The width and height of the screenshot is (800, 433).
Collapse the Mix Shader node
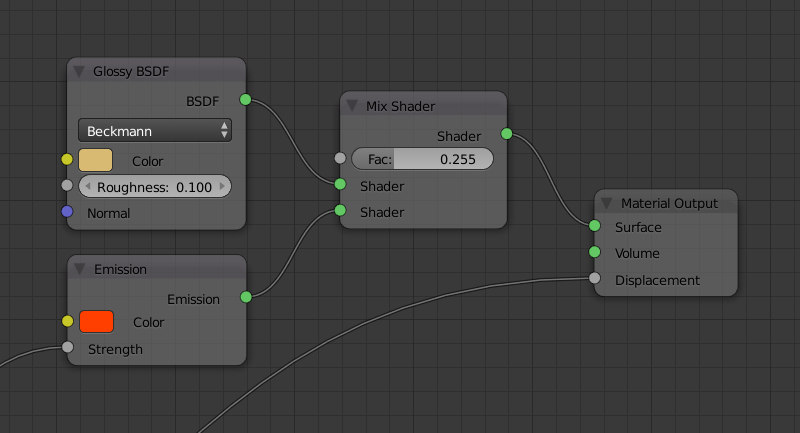[x=352, y=106]
